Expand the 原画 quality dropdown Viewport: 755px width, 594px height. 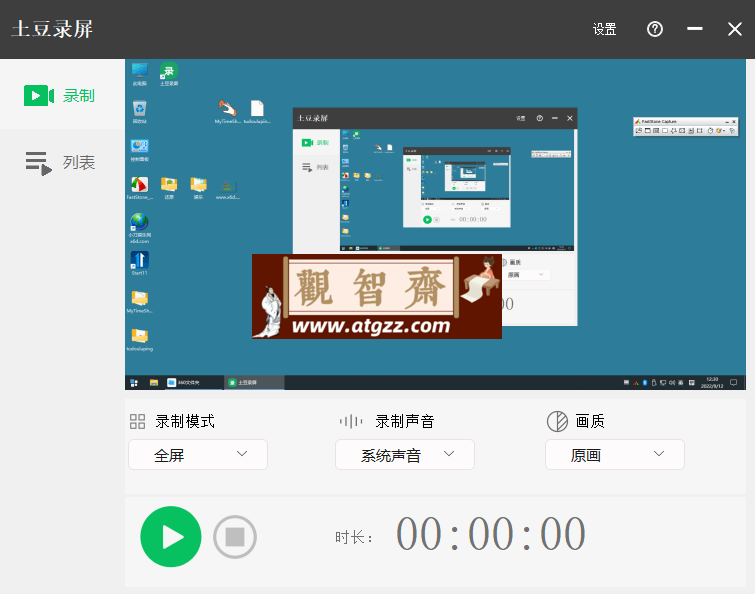(x=615, y=454)
